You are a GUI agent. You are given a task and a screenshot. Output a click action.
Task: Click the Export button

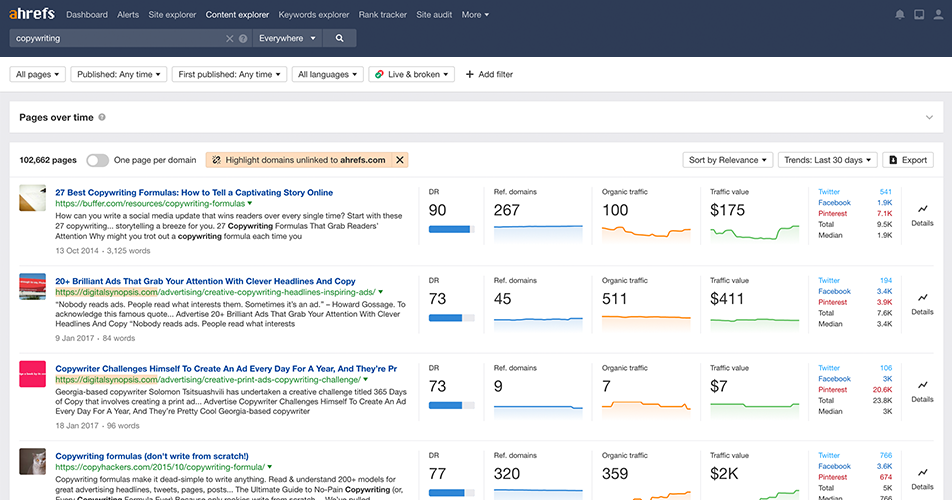[x=908, y=160]
